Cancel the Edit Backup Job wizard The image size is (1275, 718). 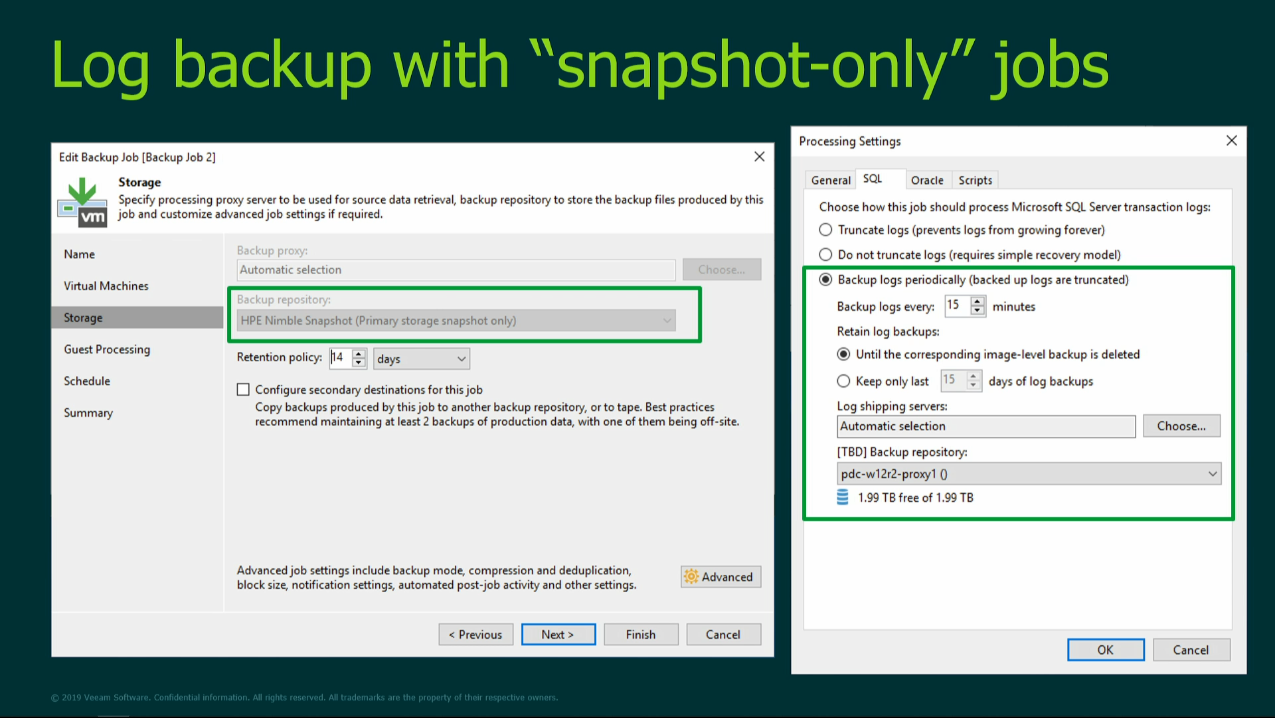[x=723, y=635]
